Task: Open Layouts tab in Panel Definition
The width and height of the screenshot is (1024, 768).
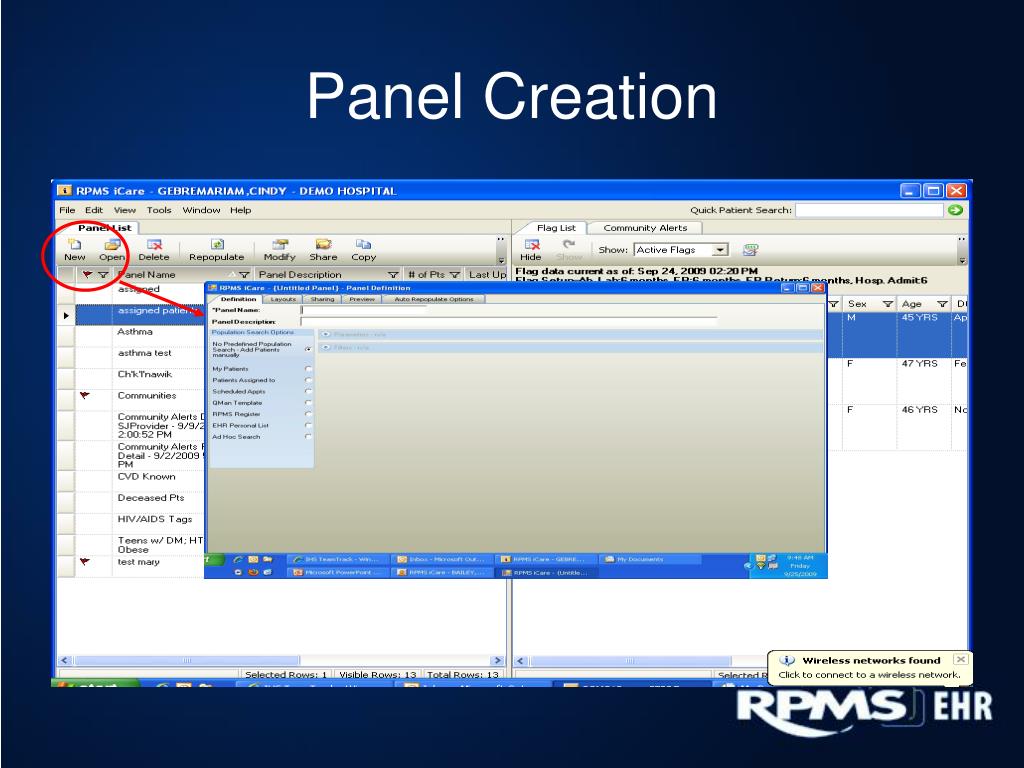Action: pos(283,299)
